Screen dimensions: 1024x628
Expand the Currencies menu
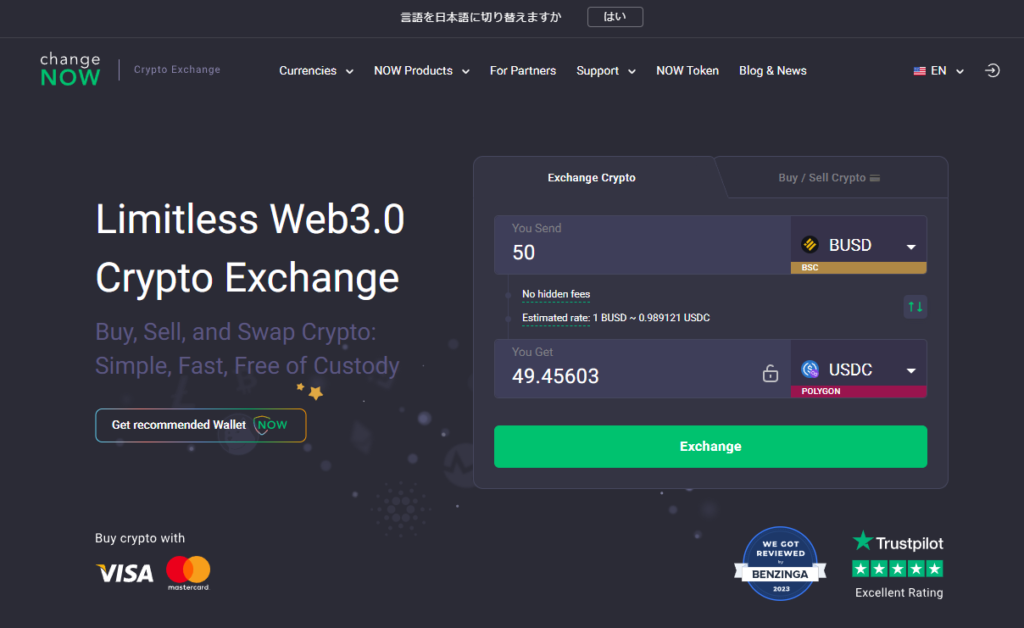tap(316, 71)
